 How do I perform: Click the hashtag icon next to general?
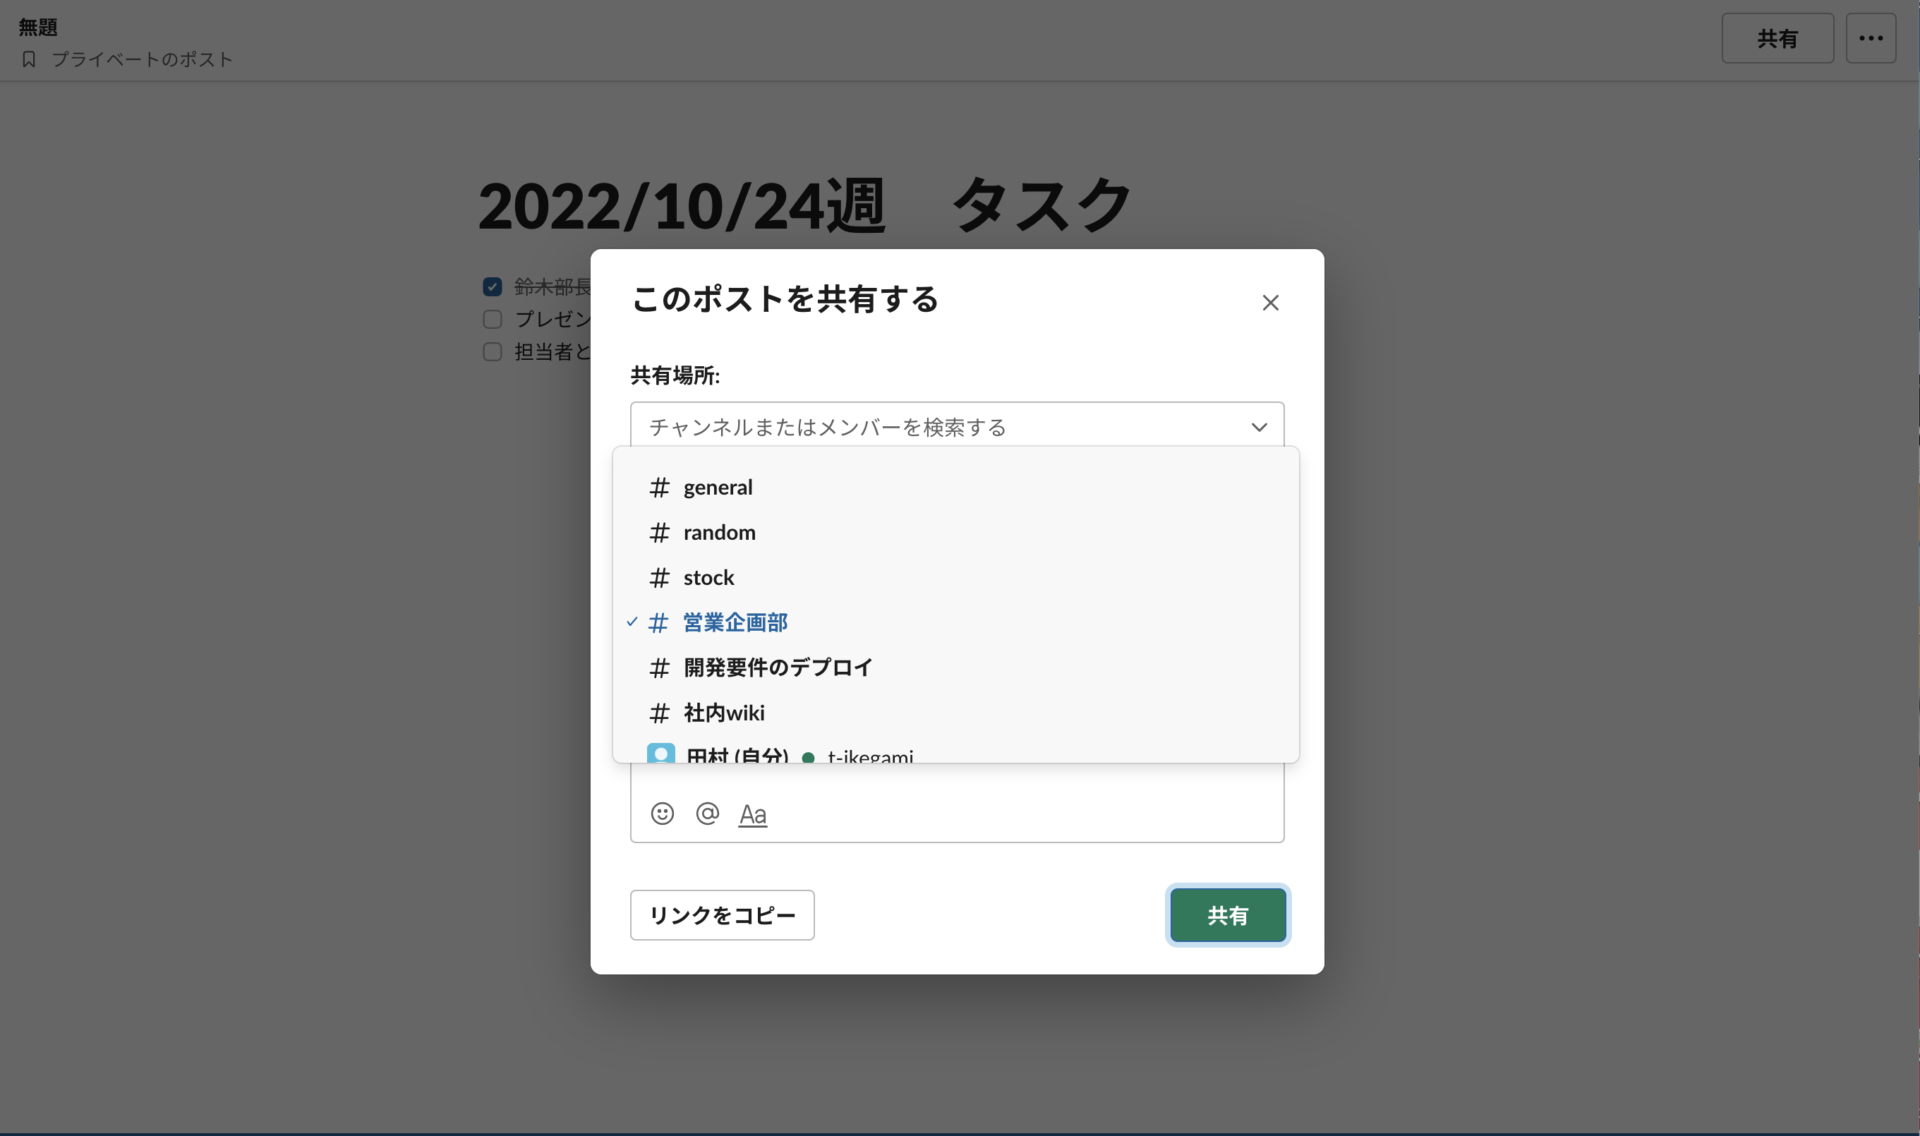point(659,487)
